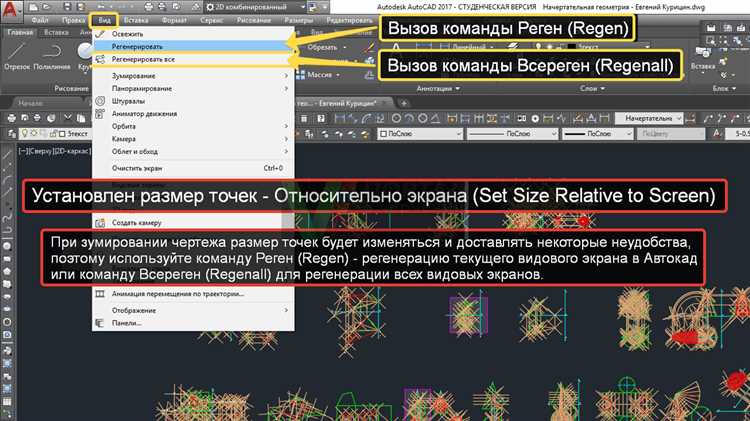
Task: Toggle the layer on/off lightbulb icon
Action: pyautogui.click(x=25, y=133)
